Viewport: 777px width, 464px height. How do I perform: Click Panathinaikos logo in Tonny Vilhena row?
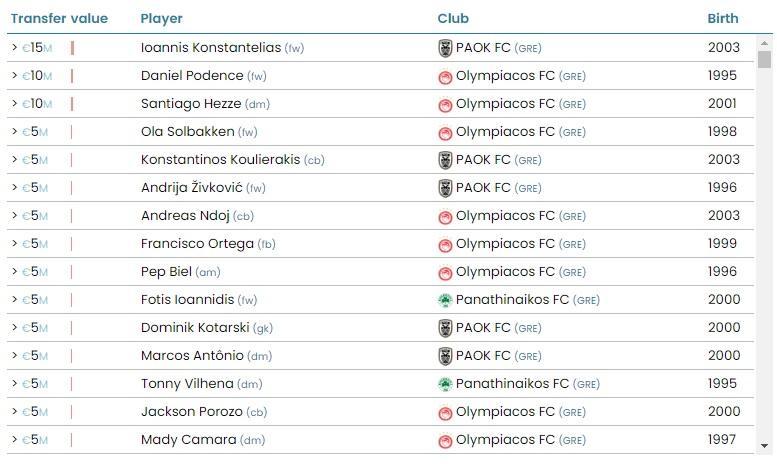coord(445,384)
